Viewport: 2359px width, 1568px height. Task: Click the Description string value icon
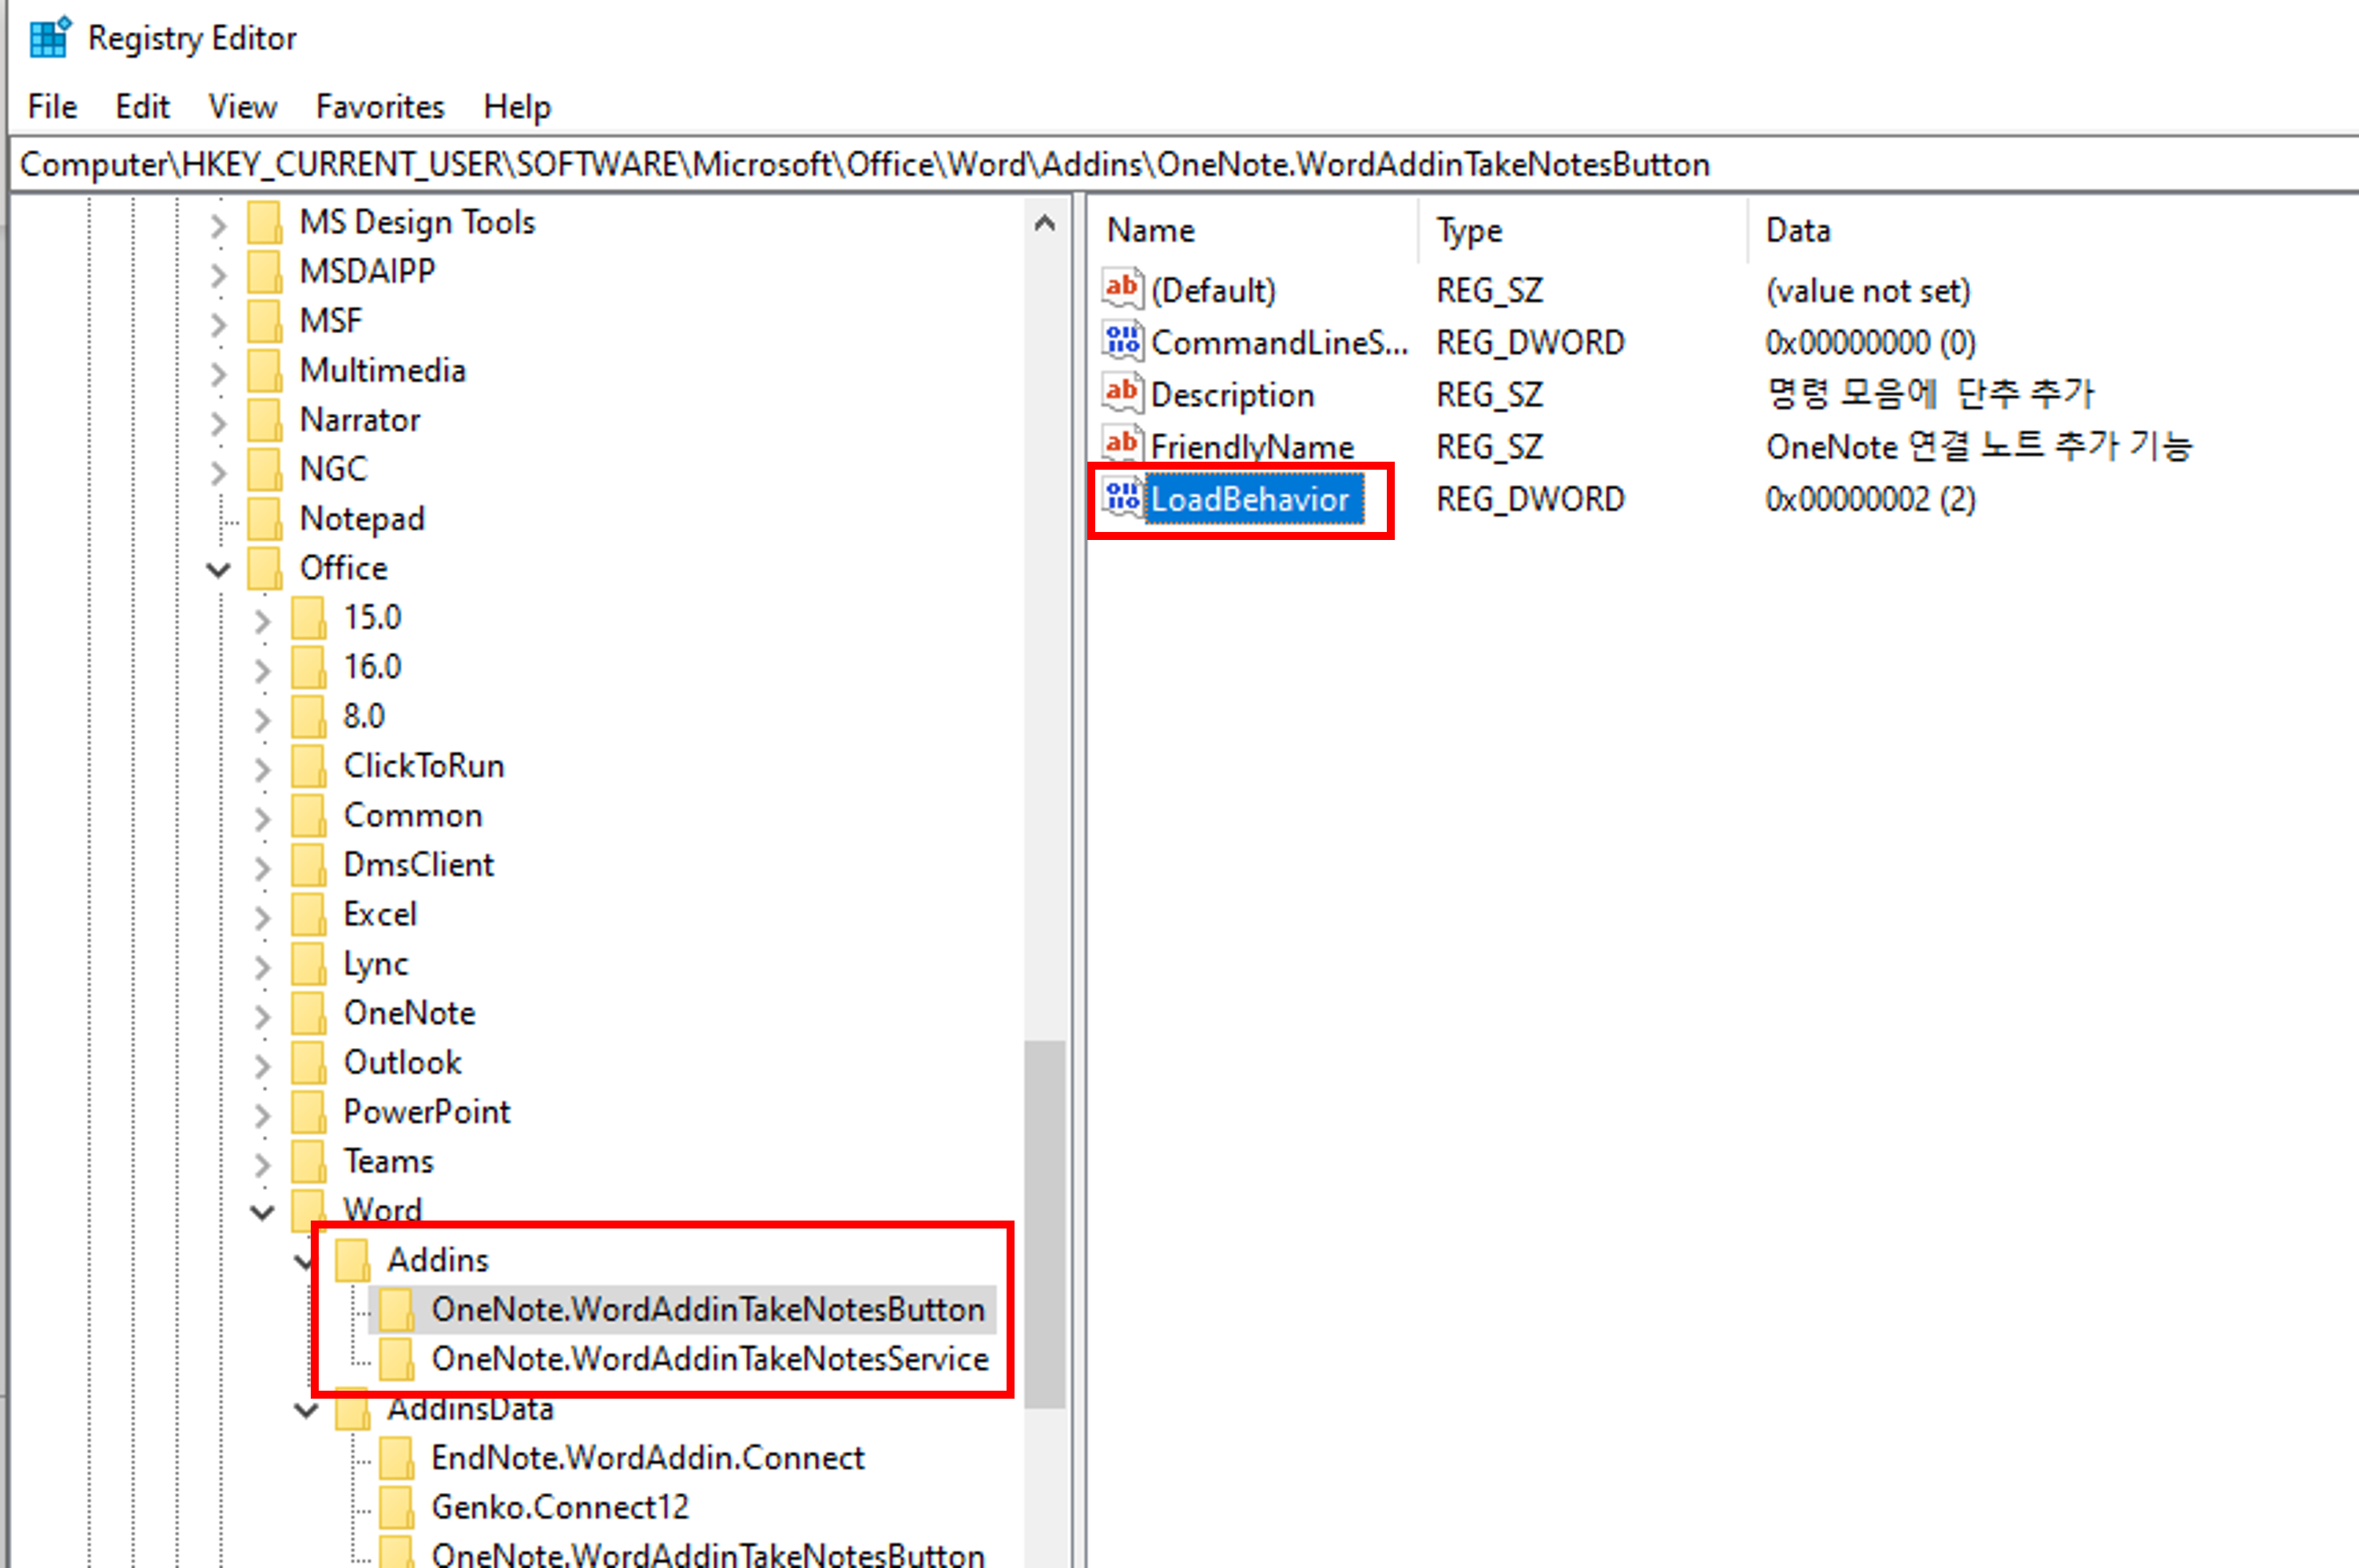click(x=1122, y=393)
